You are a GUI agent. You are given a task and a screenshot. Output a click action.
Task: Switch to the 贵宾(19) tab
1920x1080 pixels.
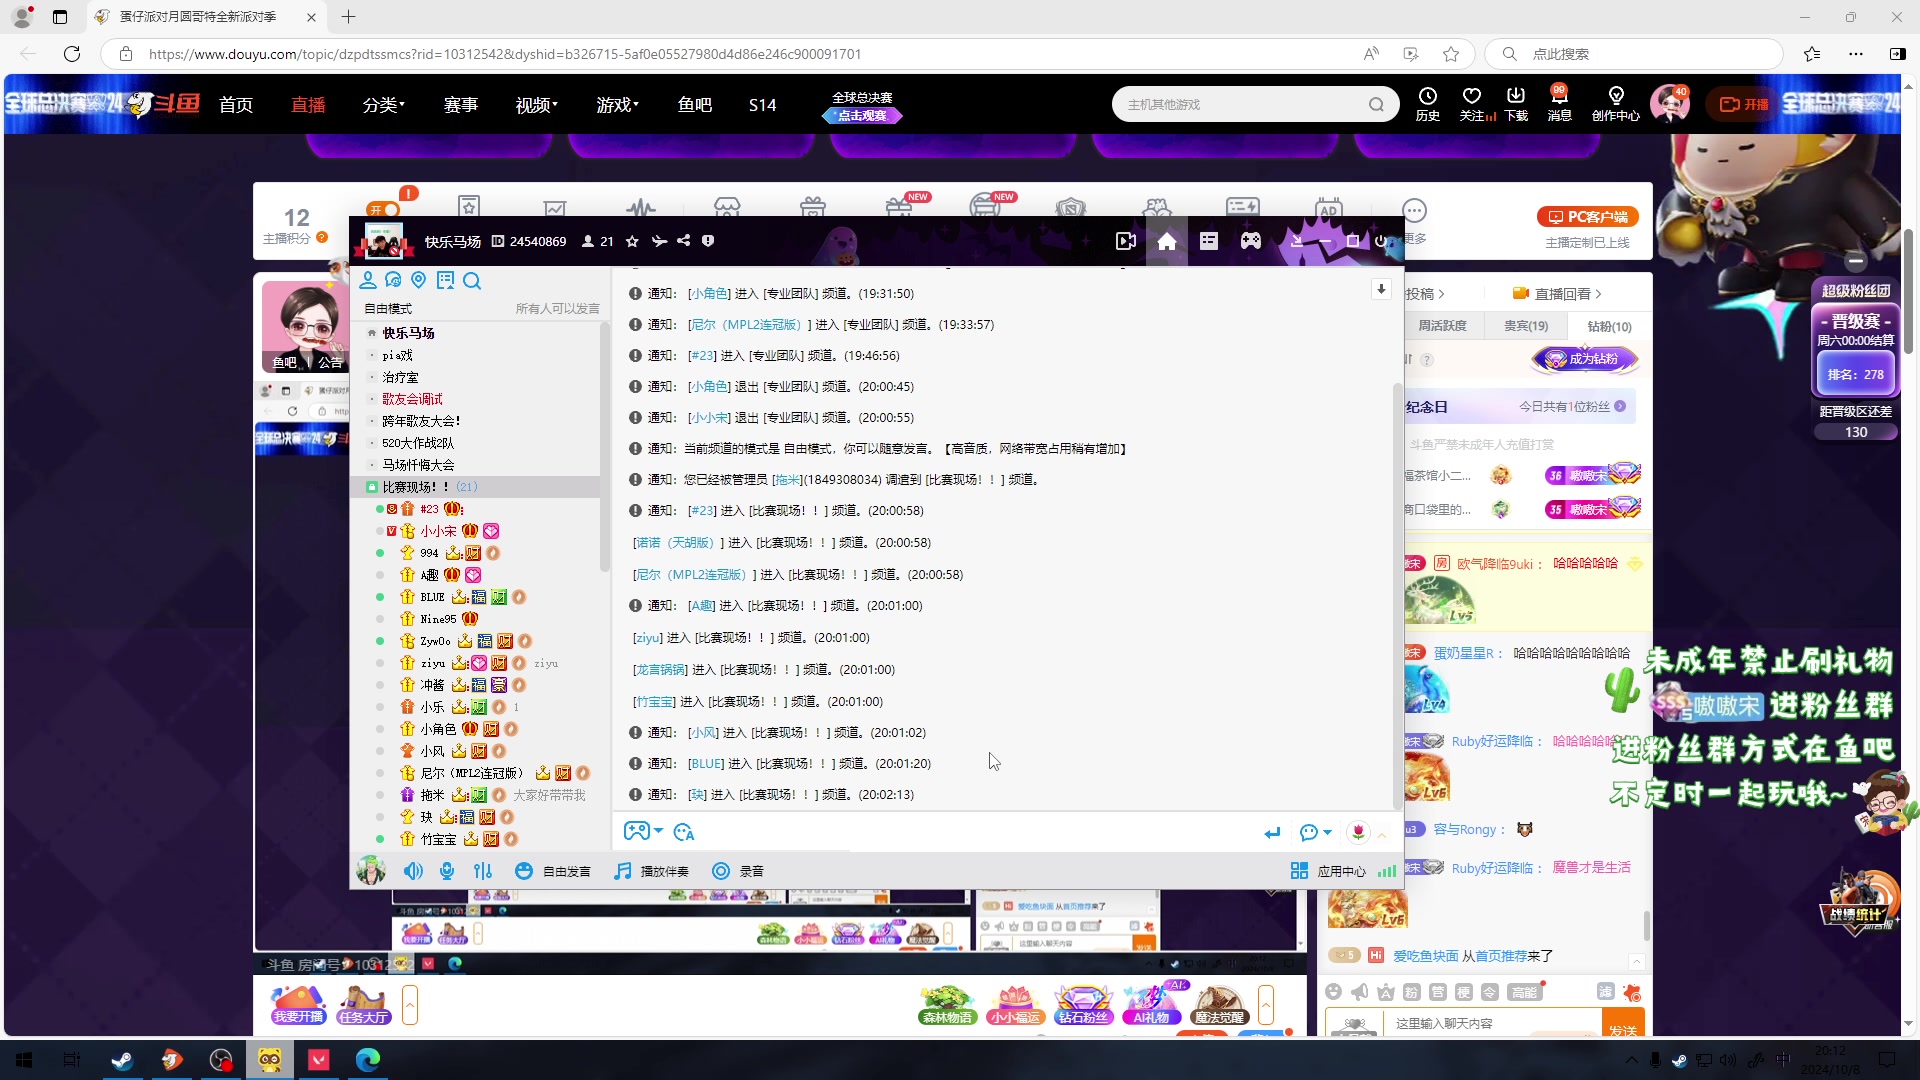1525,326
